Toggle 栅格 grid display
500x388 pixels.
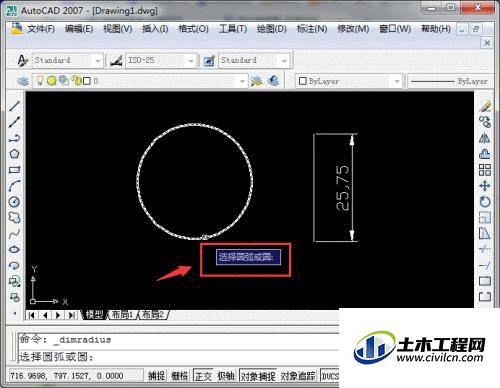tap(179, 376)
